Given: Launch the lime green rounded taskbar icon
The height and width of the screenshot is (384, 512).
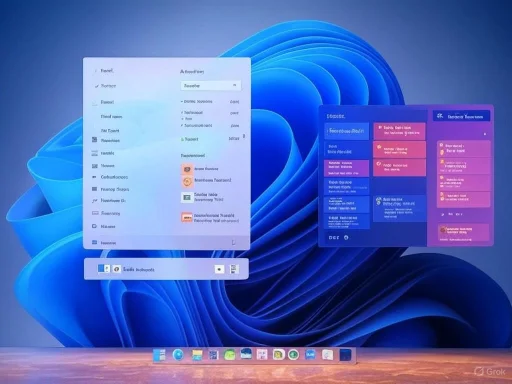Looking at the screenshot, I should point(229,355).
